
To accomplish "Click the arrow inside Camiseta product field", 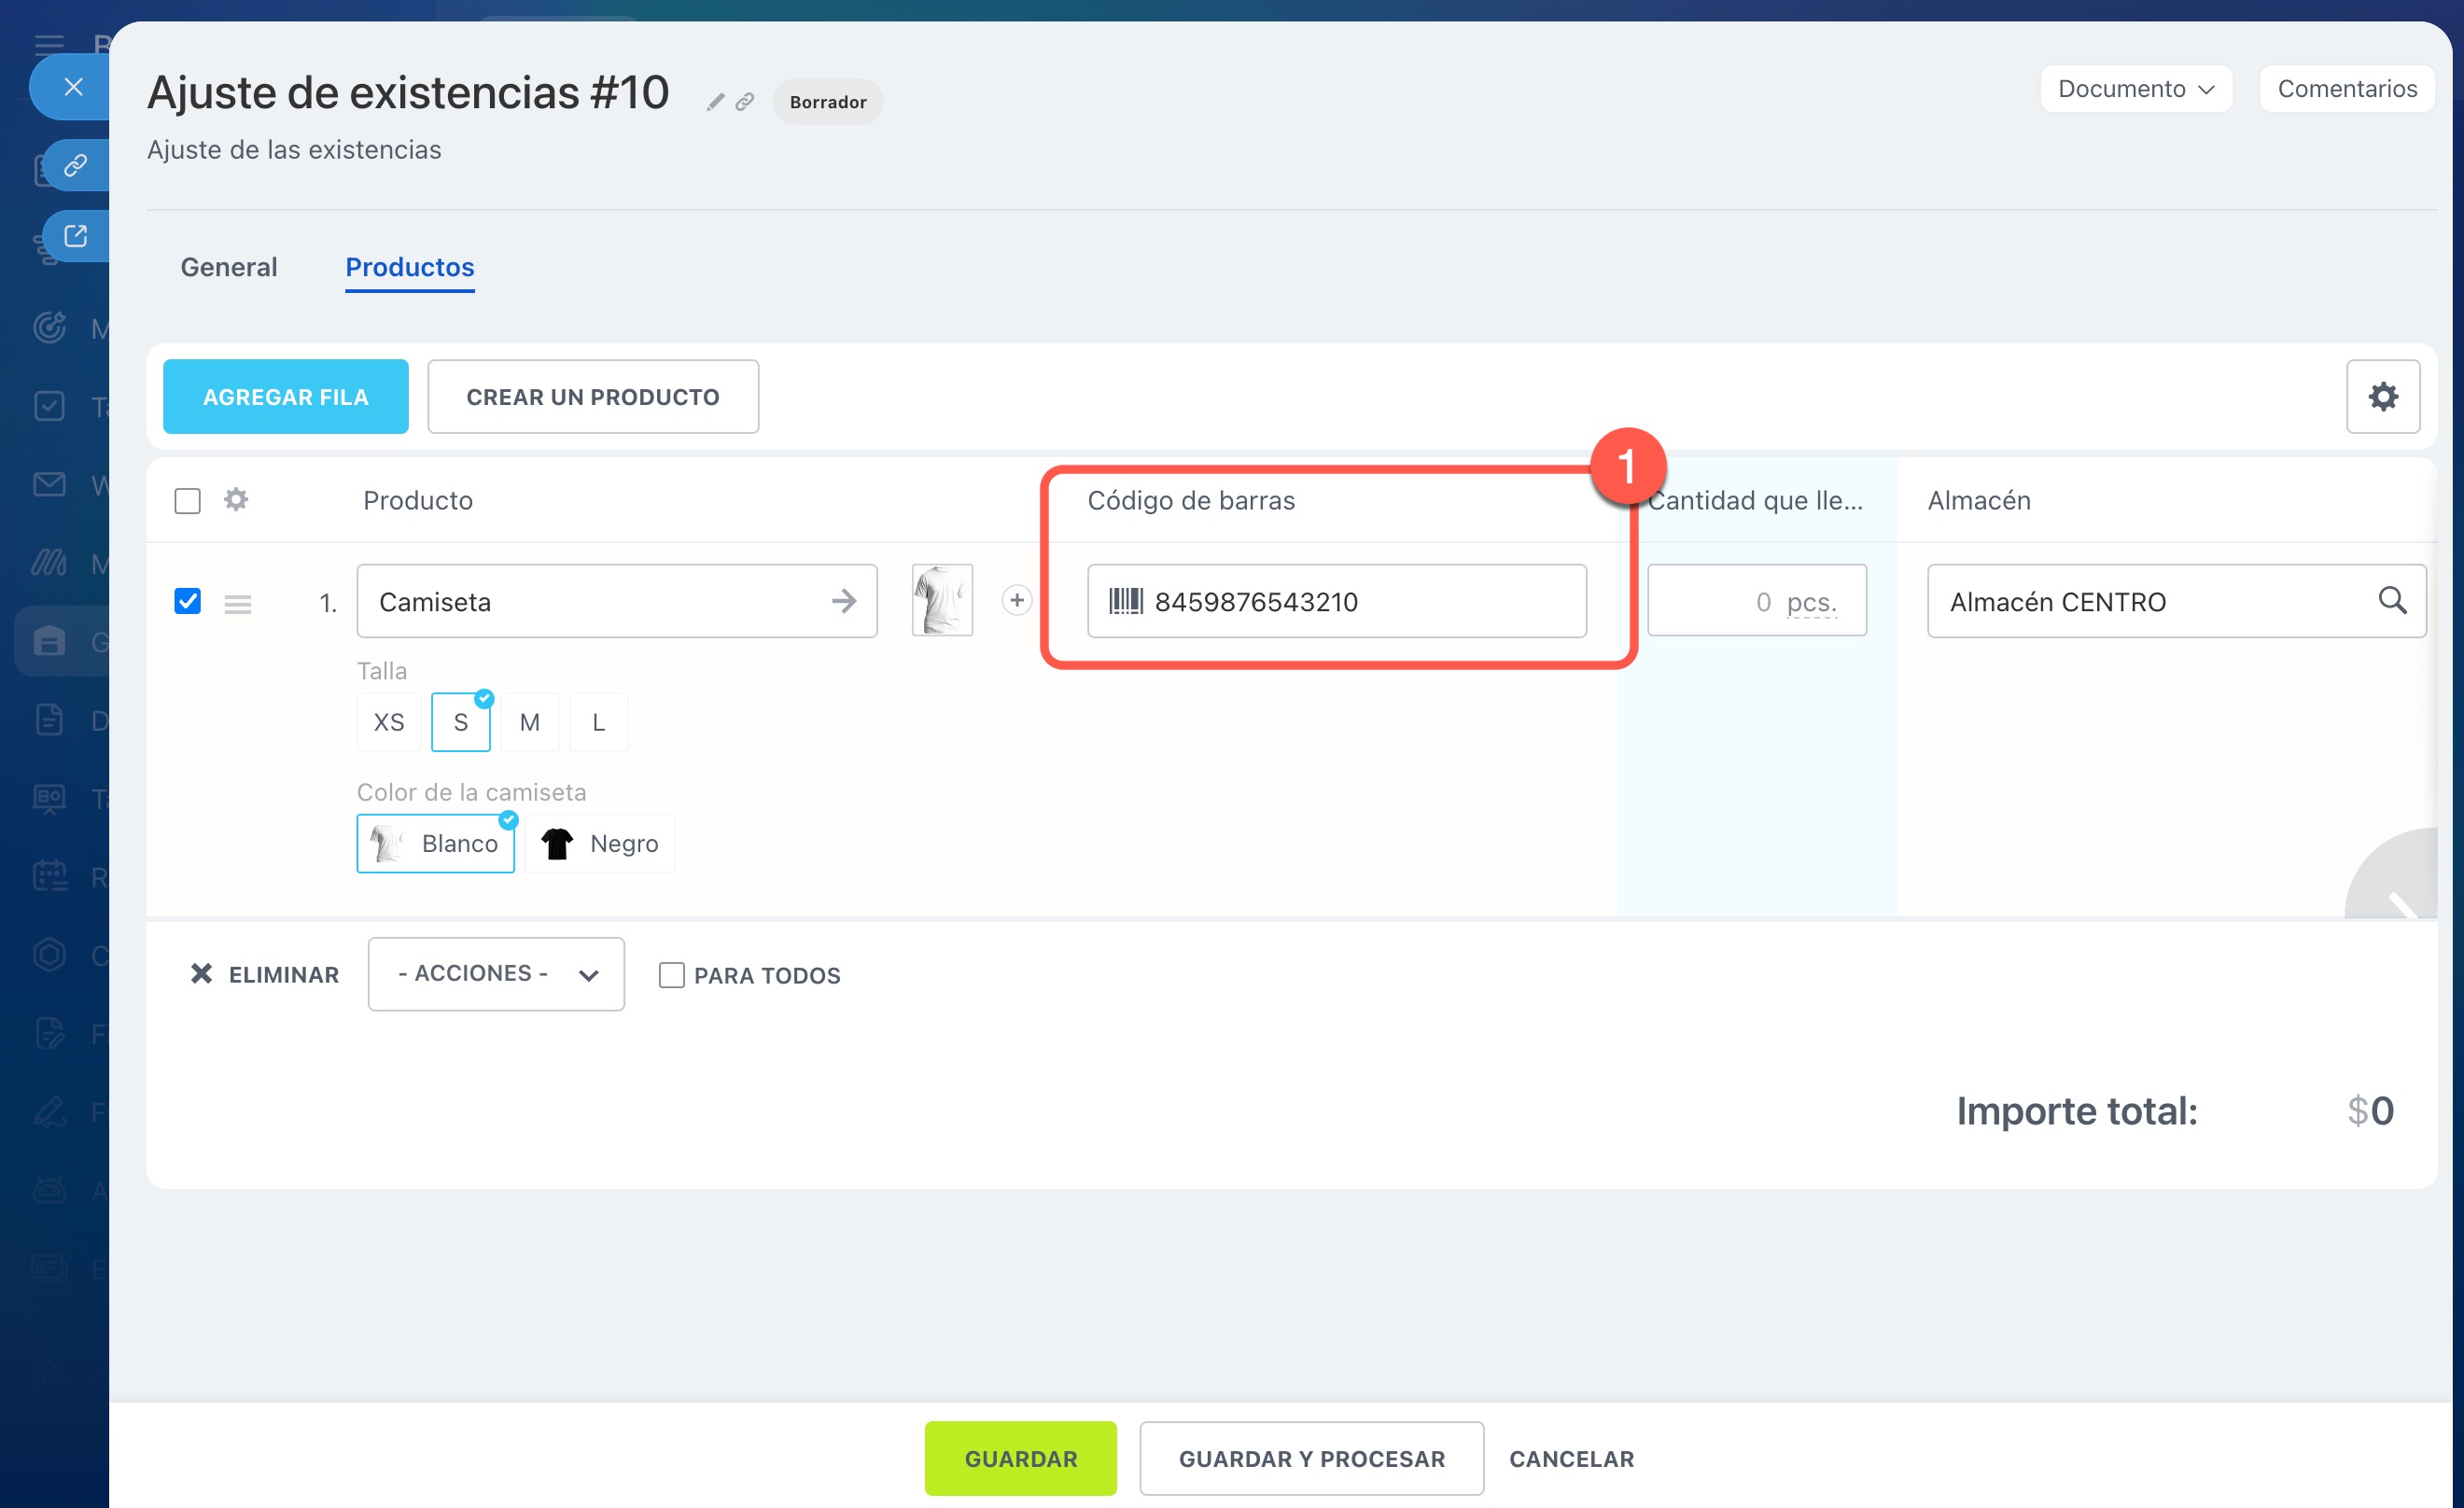I will pyautogui.click(x=843, y=601).
